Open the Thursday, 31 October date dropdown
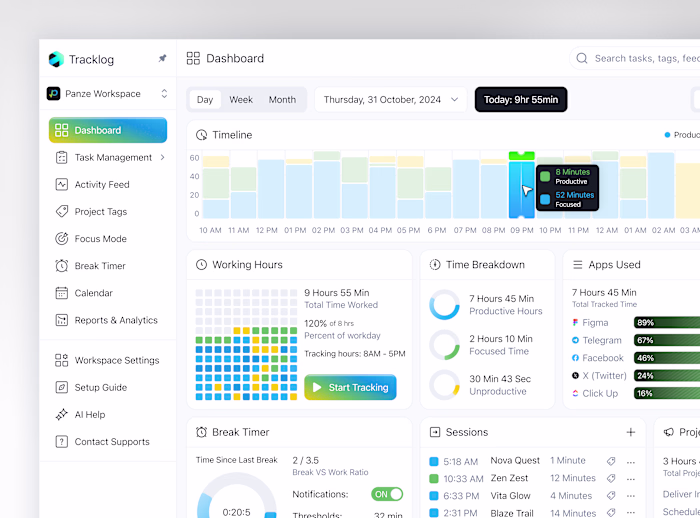 coord(391,100)
